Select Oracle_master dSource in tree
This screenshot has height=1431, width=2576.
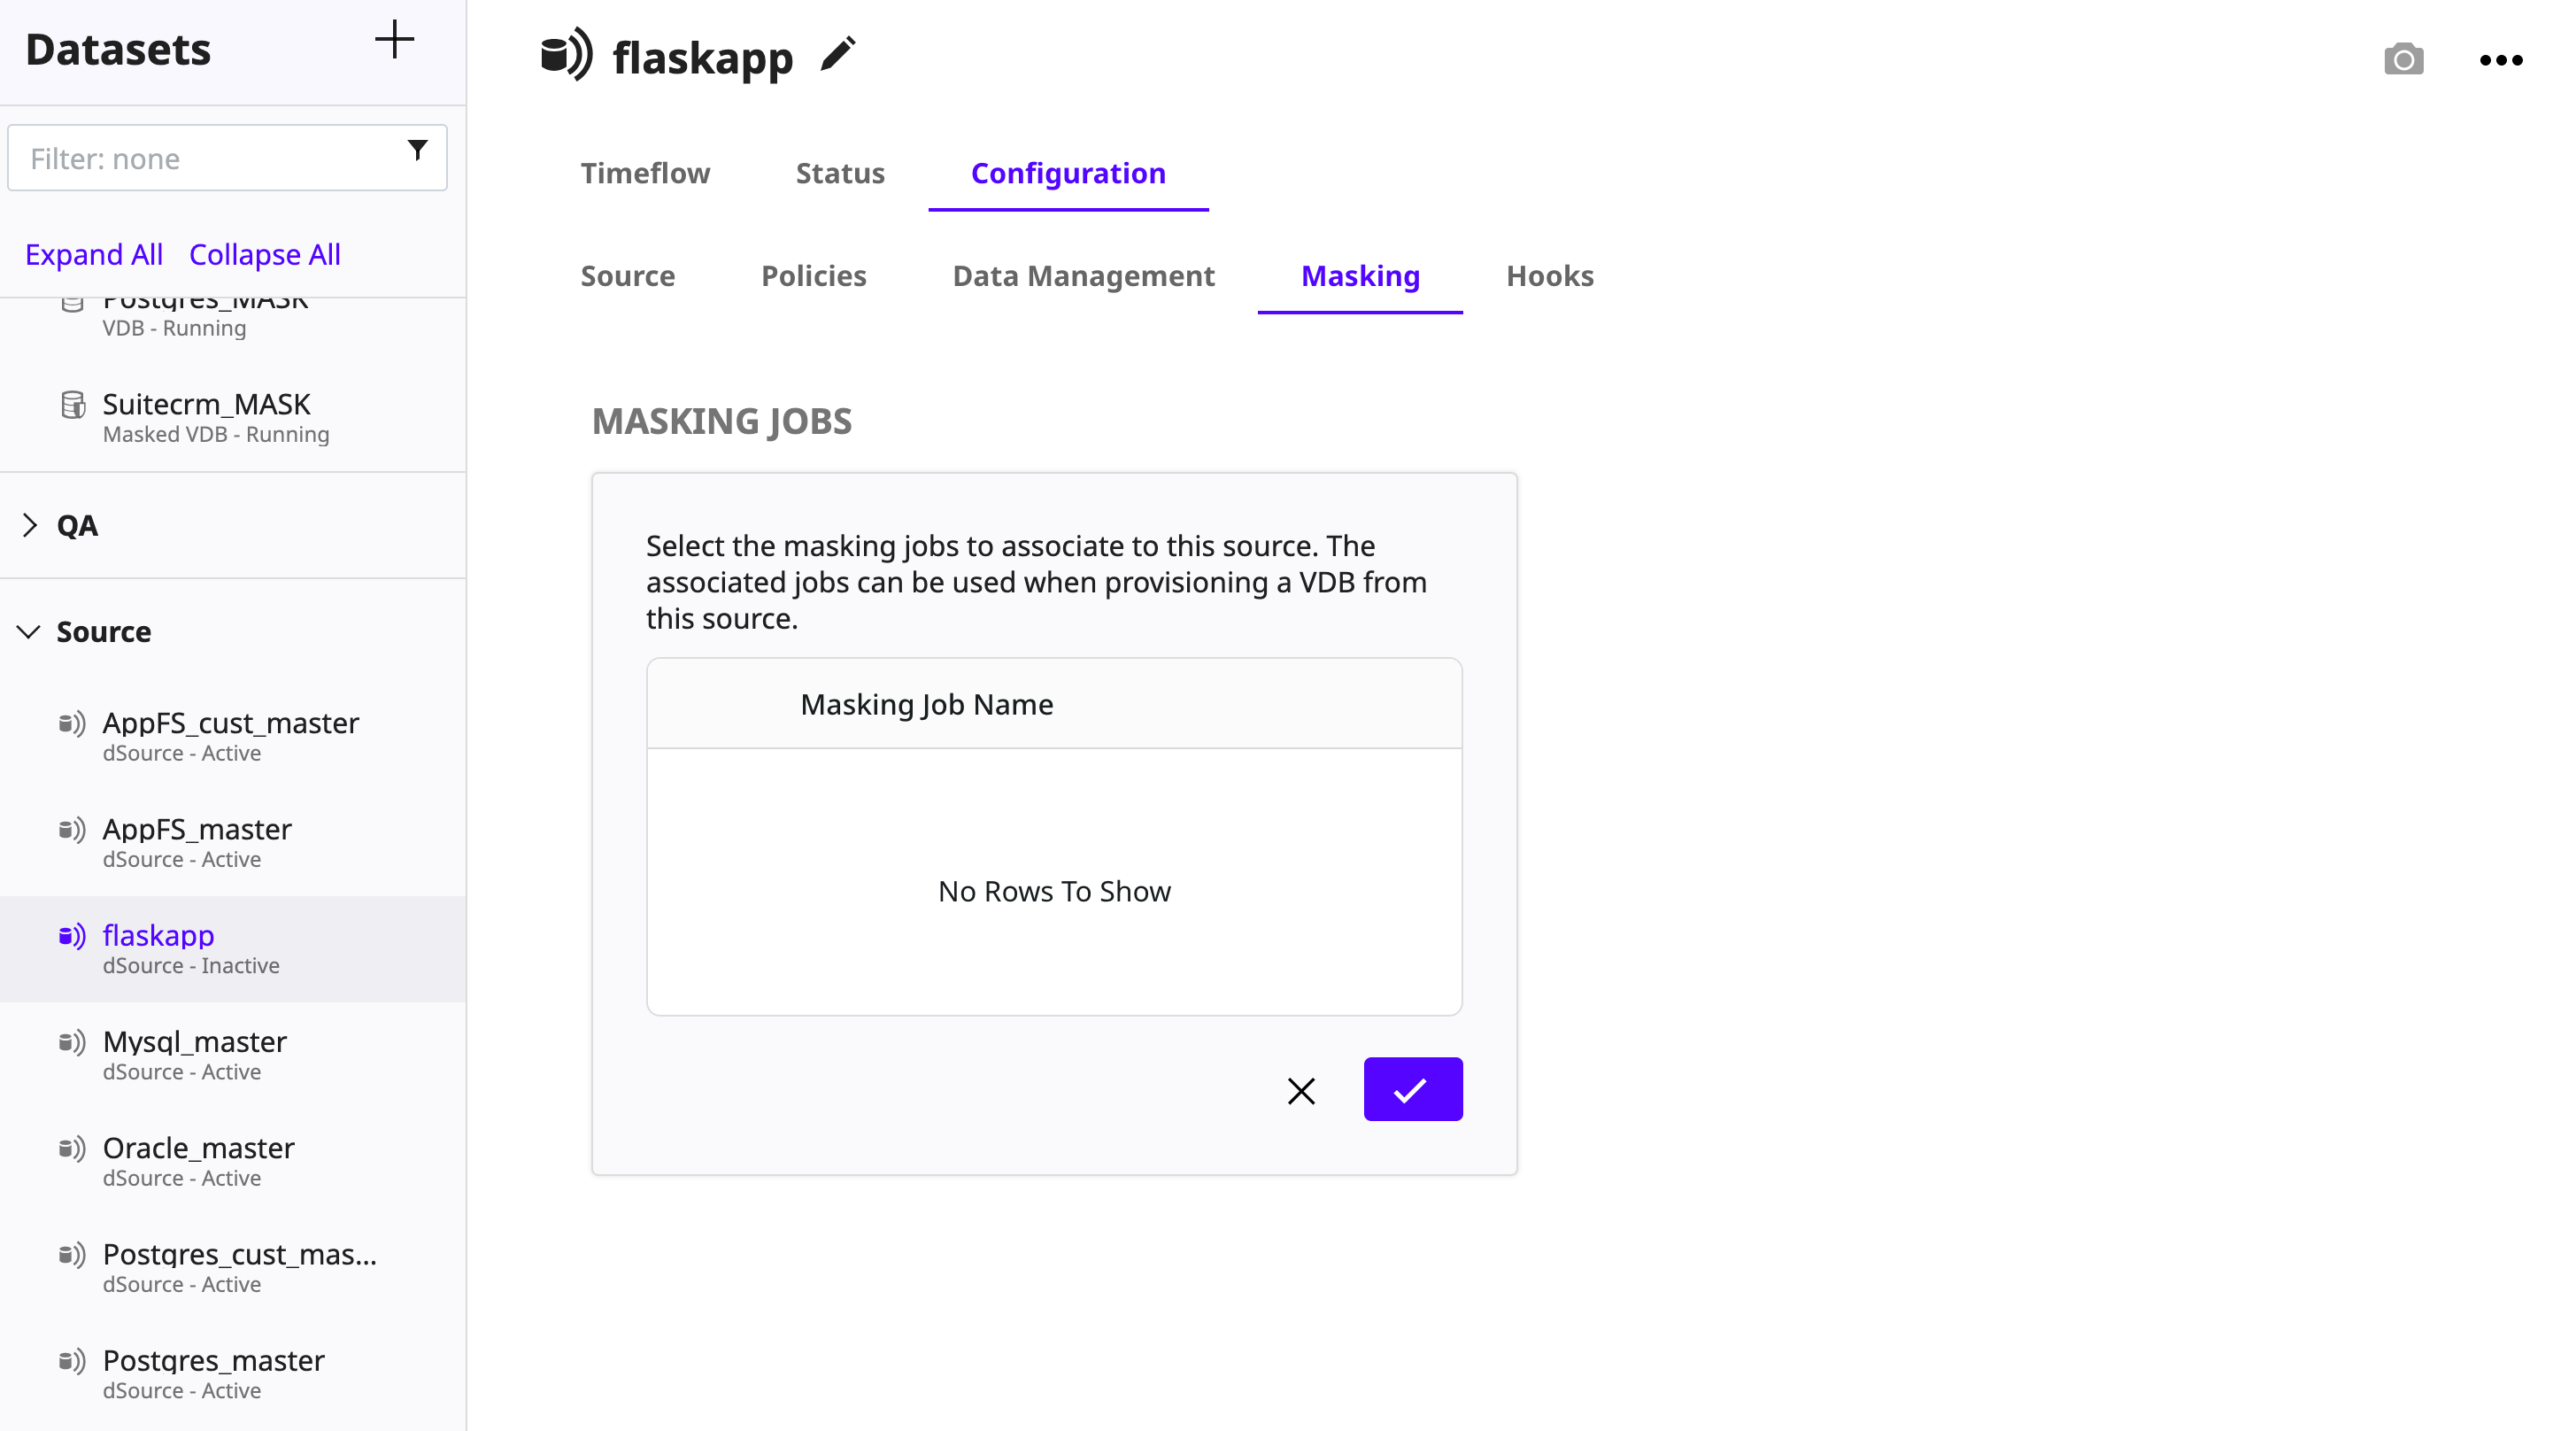click(x=198, y=1148)
